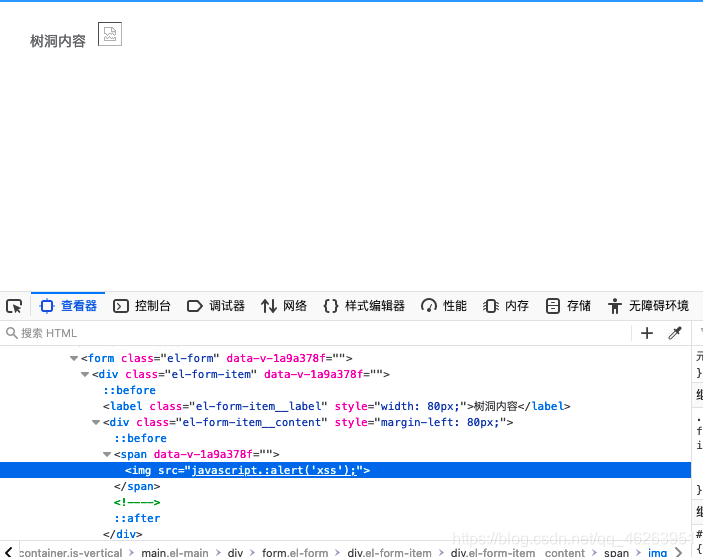The width and height of the screenshot is (703, 557).
Task: Focus the 搜索 HTML search field
Action: pos(314,333)
